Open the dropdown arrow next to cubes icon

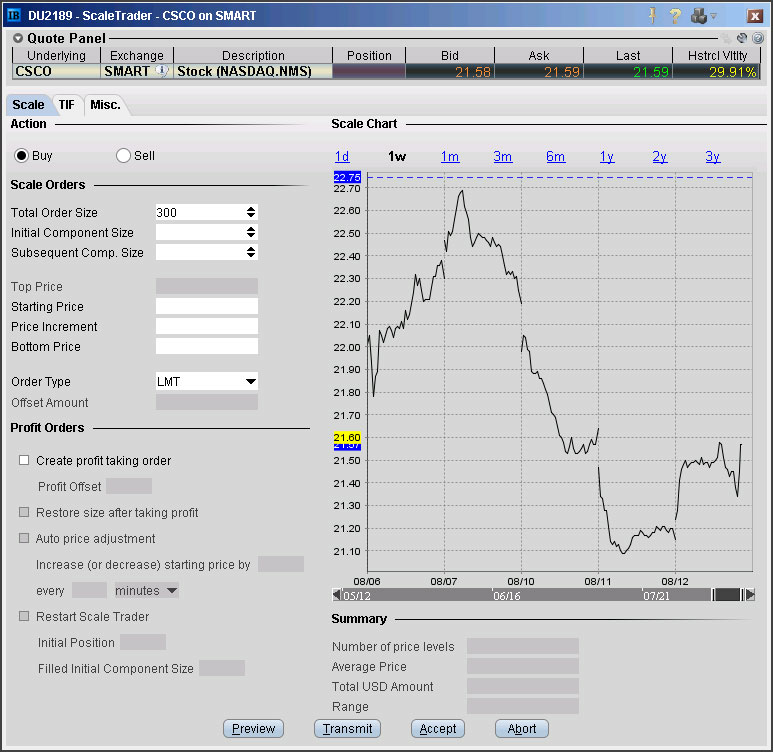coord(713,16)
